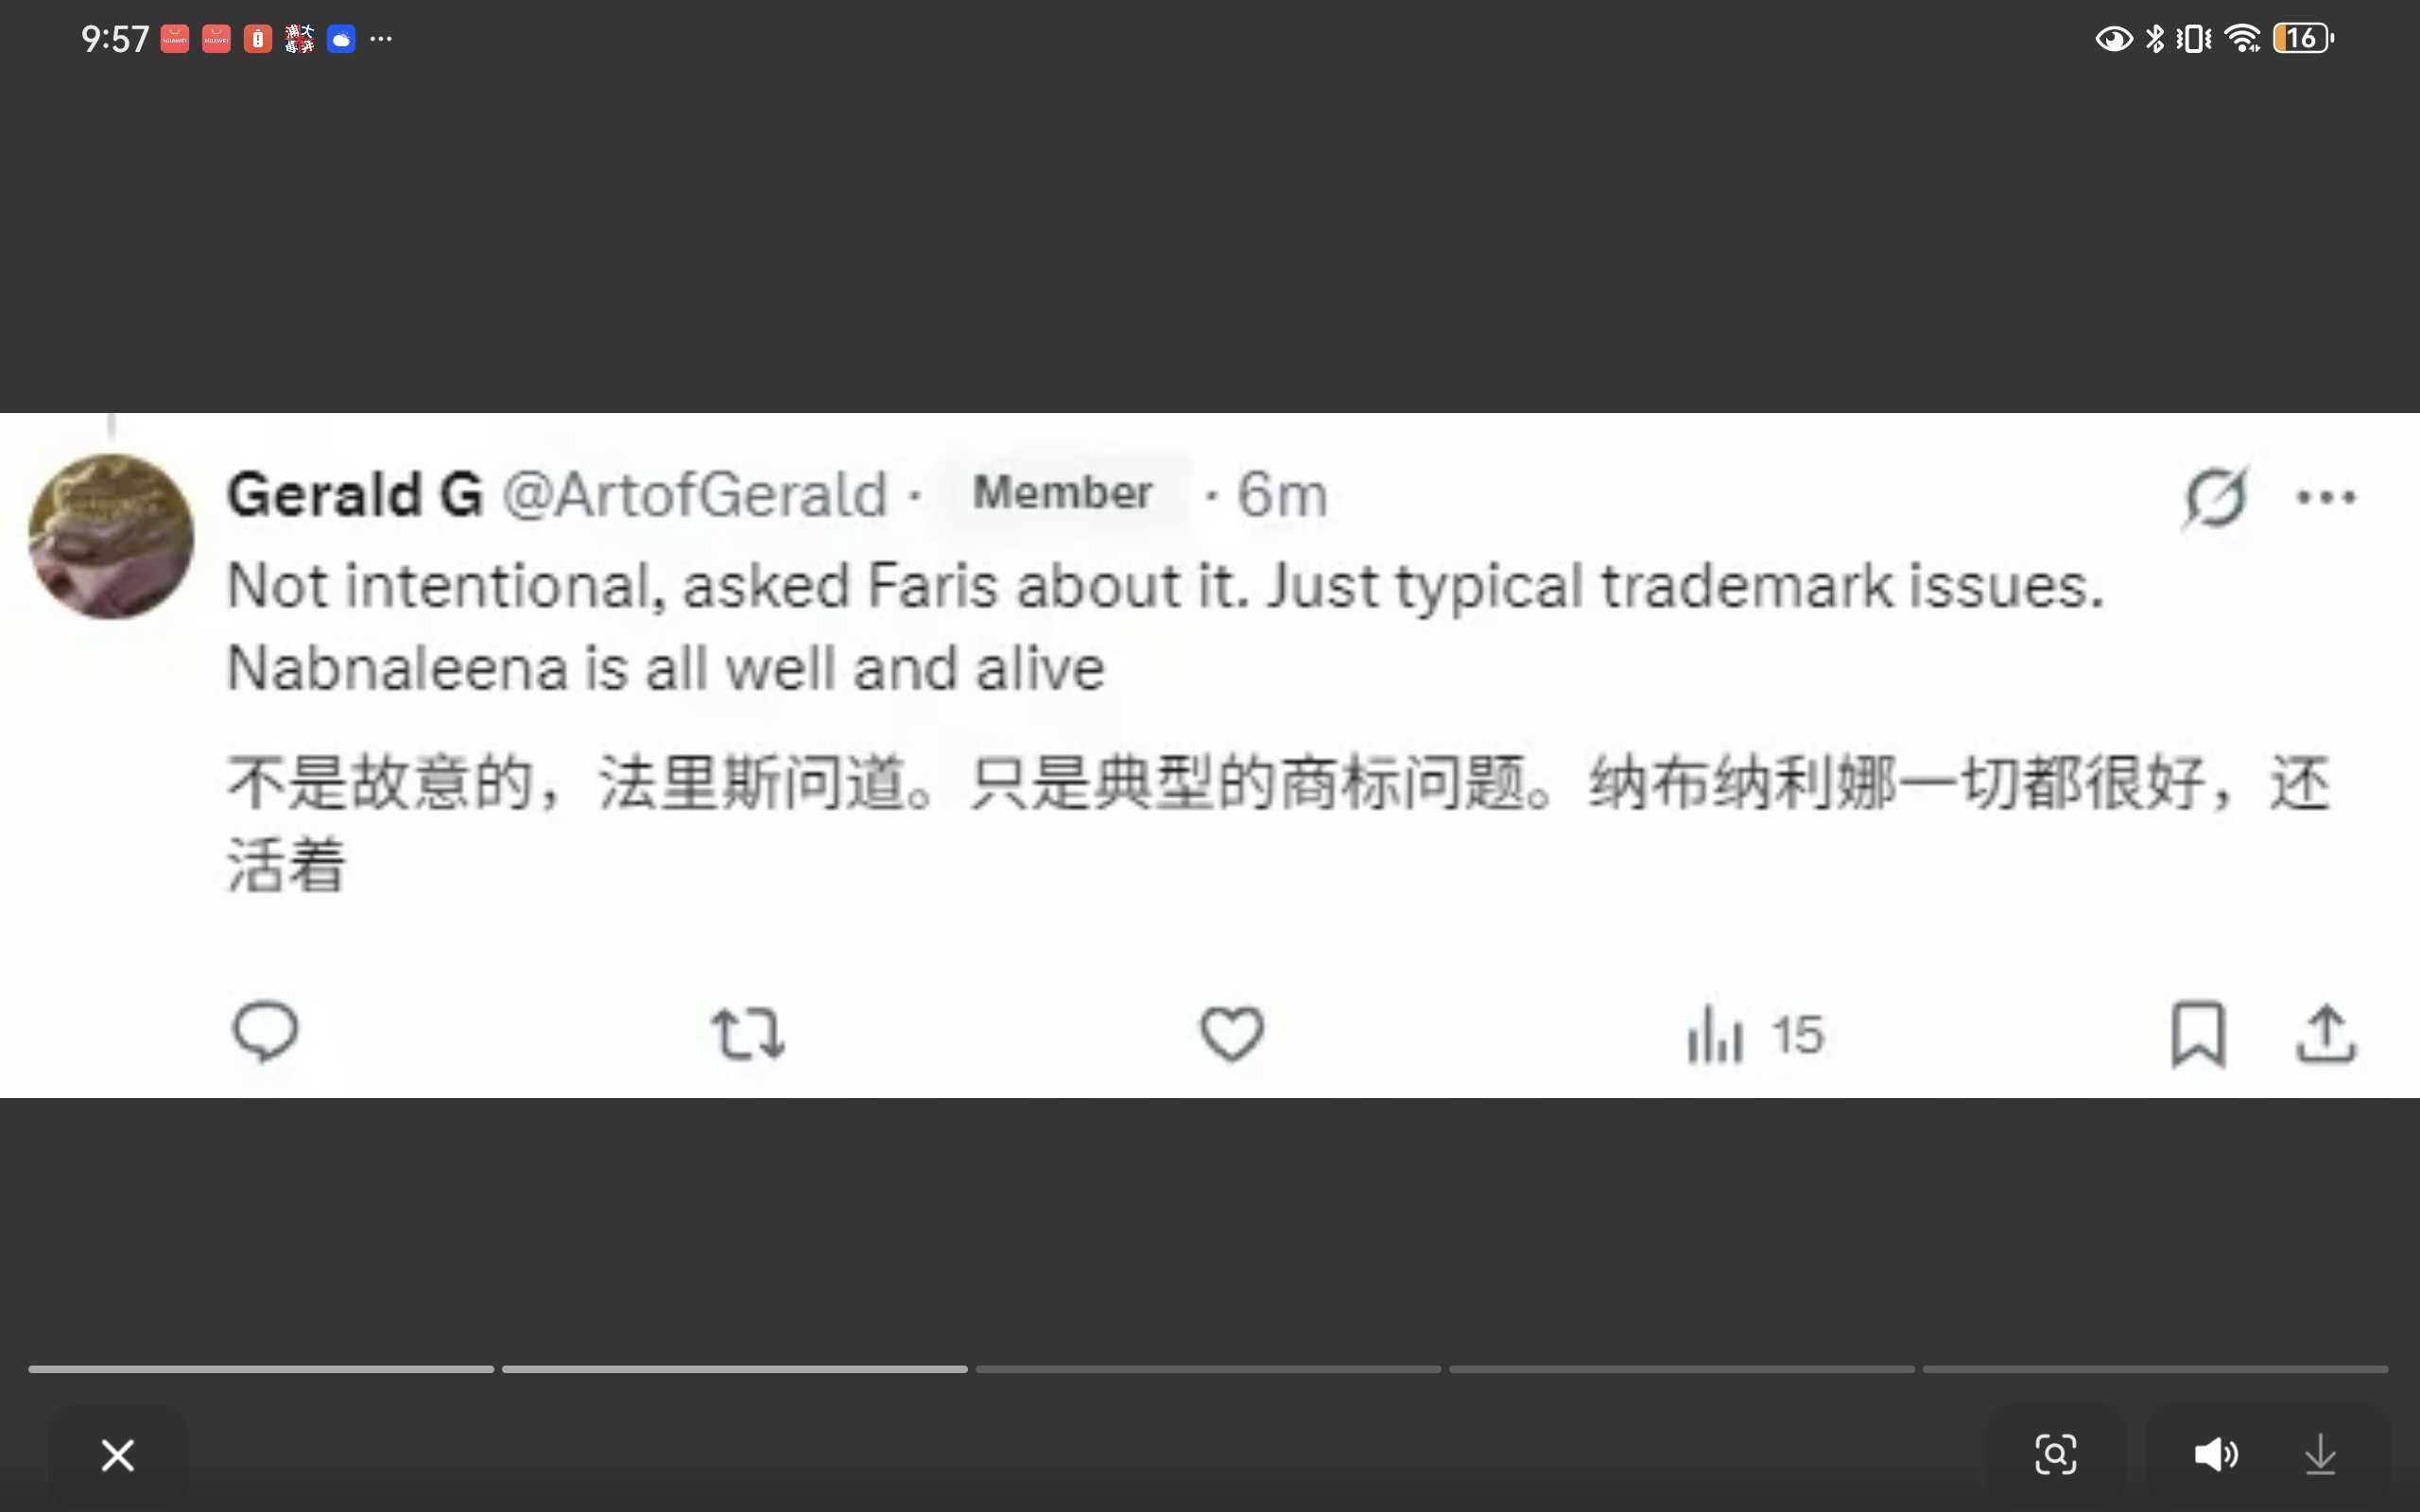Close the image viewer with X button
The height and width of the screenshot is (1512, 2420).
click(118, 1455)
